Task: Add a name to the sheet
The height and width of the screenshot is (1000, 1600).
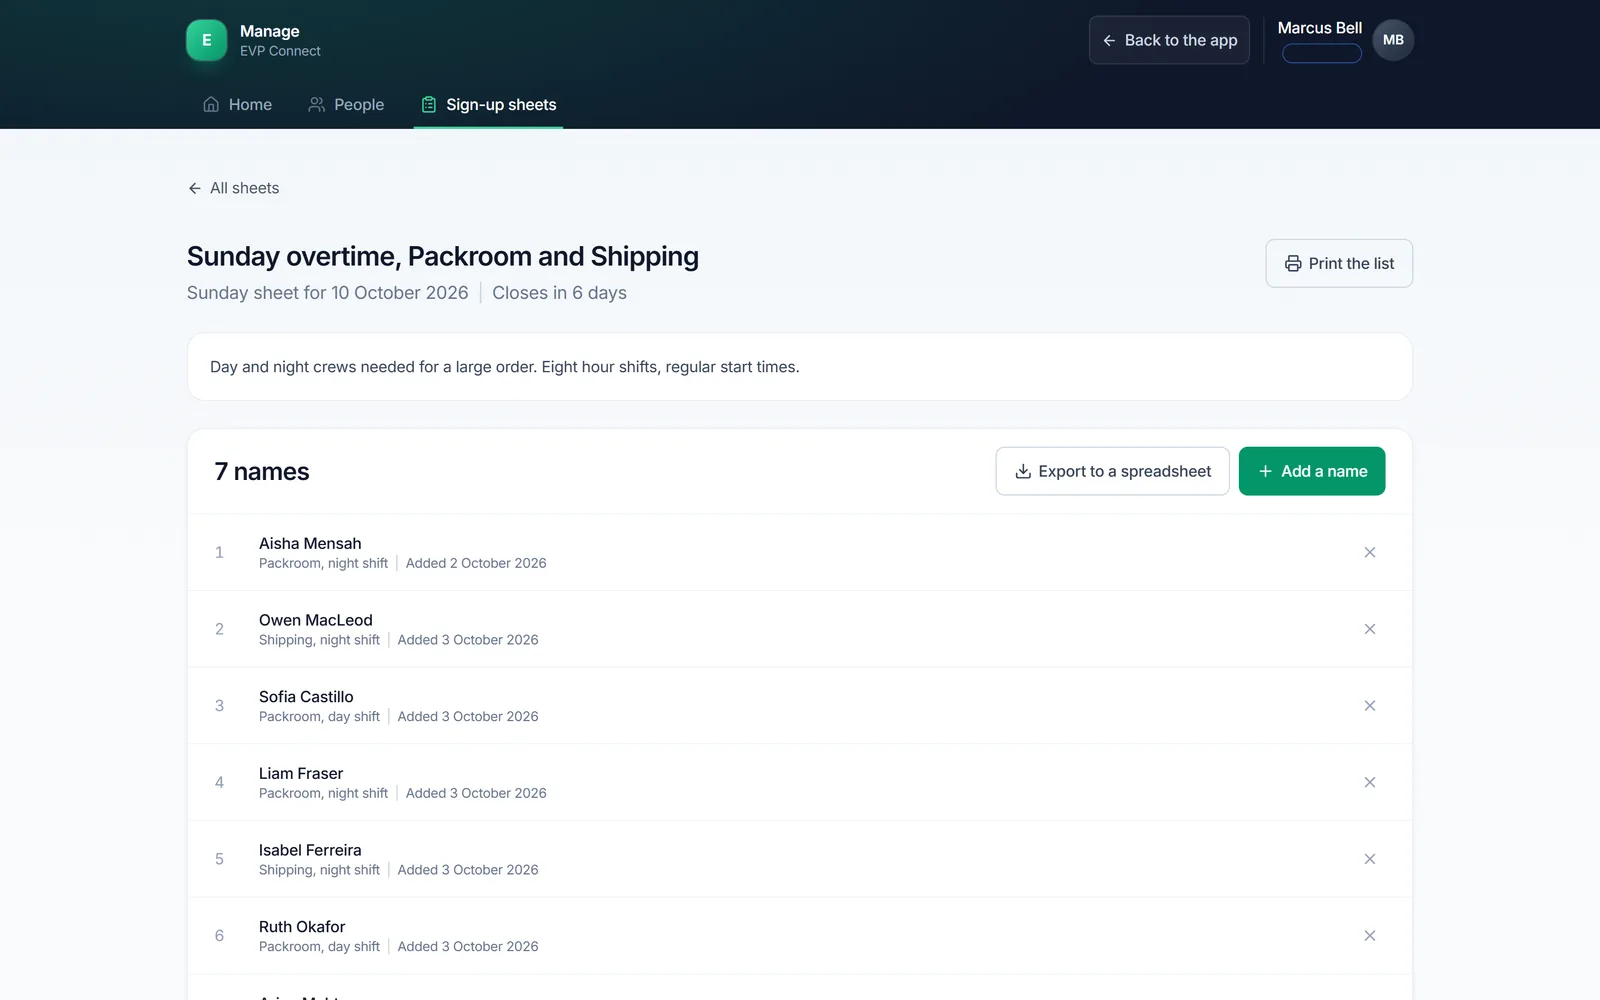Action: pyautogui.click(x=1312, y=471)
